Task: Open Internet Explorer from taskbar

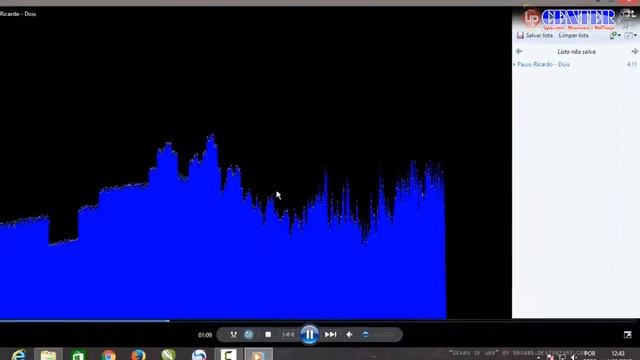Action: [x=19, y=355]
